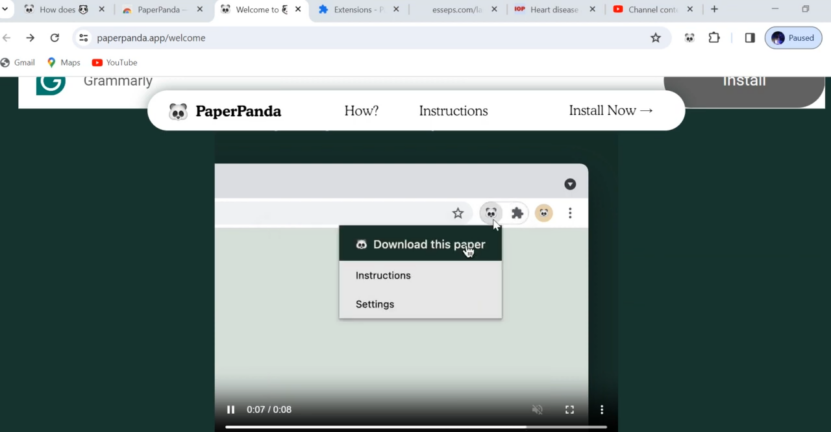Viewport: 831px width, 432px height.
Task: Click the star icon inside the demo video
Action: coord(458,213)
